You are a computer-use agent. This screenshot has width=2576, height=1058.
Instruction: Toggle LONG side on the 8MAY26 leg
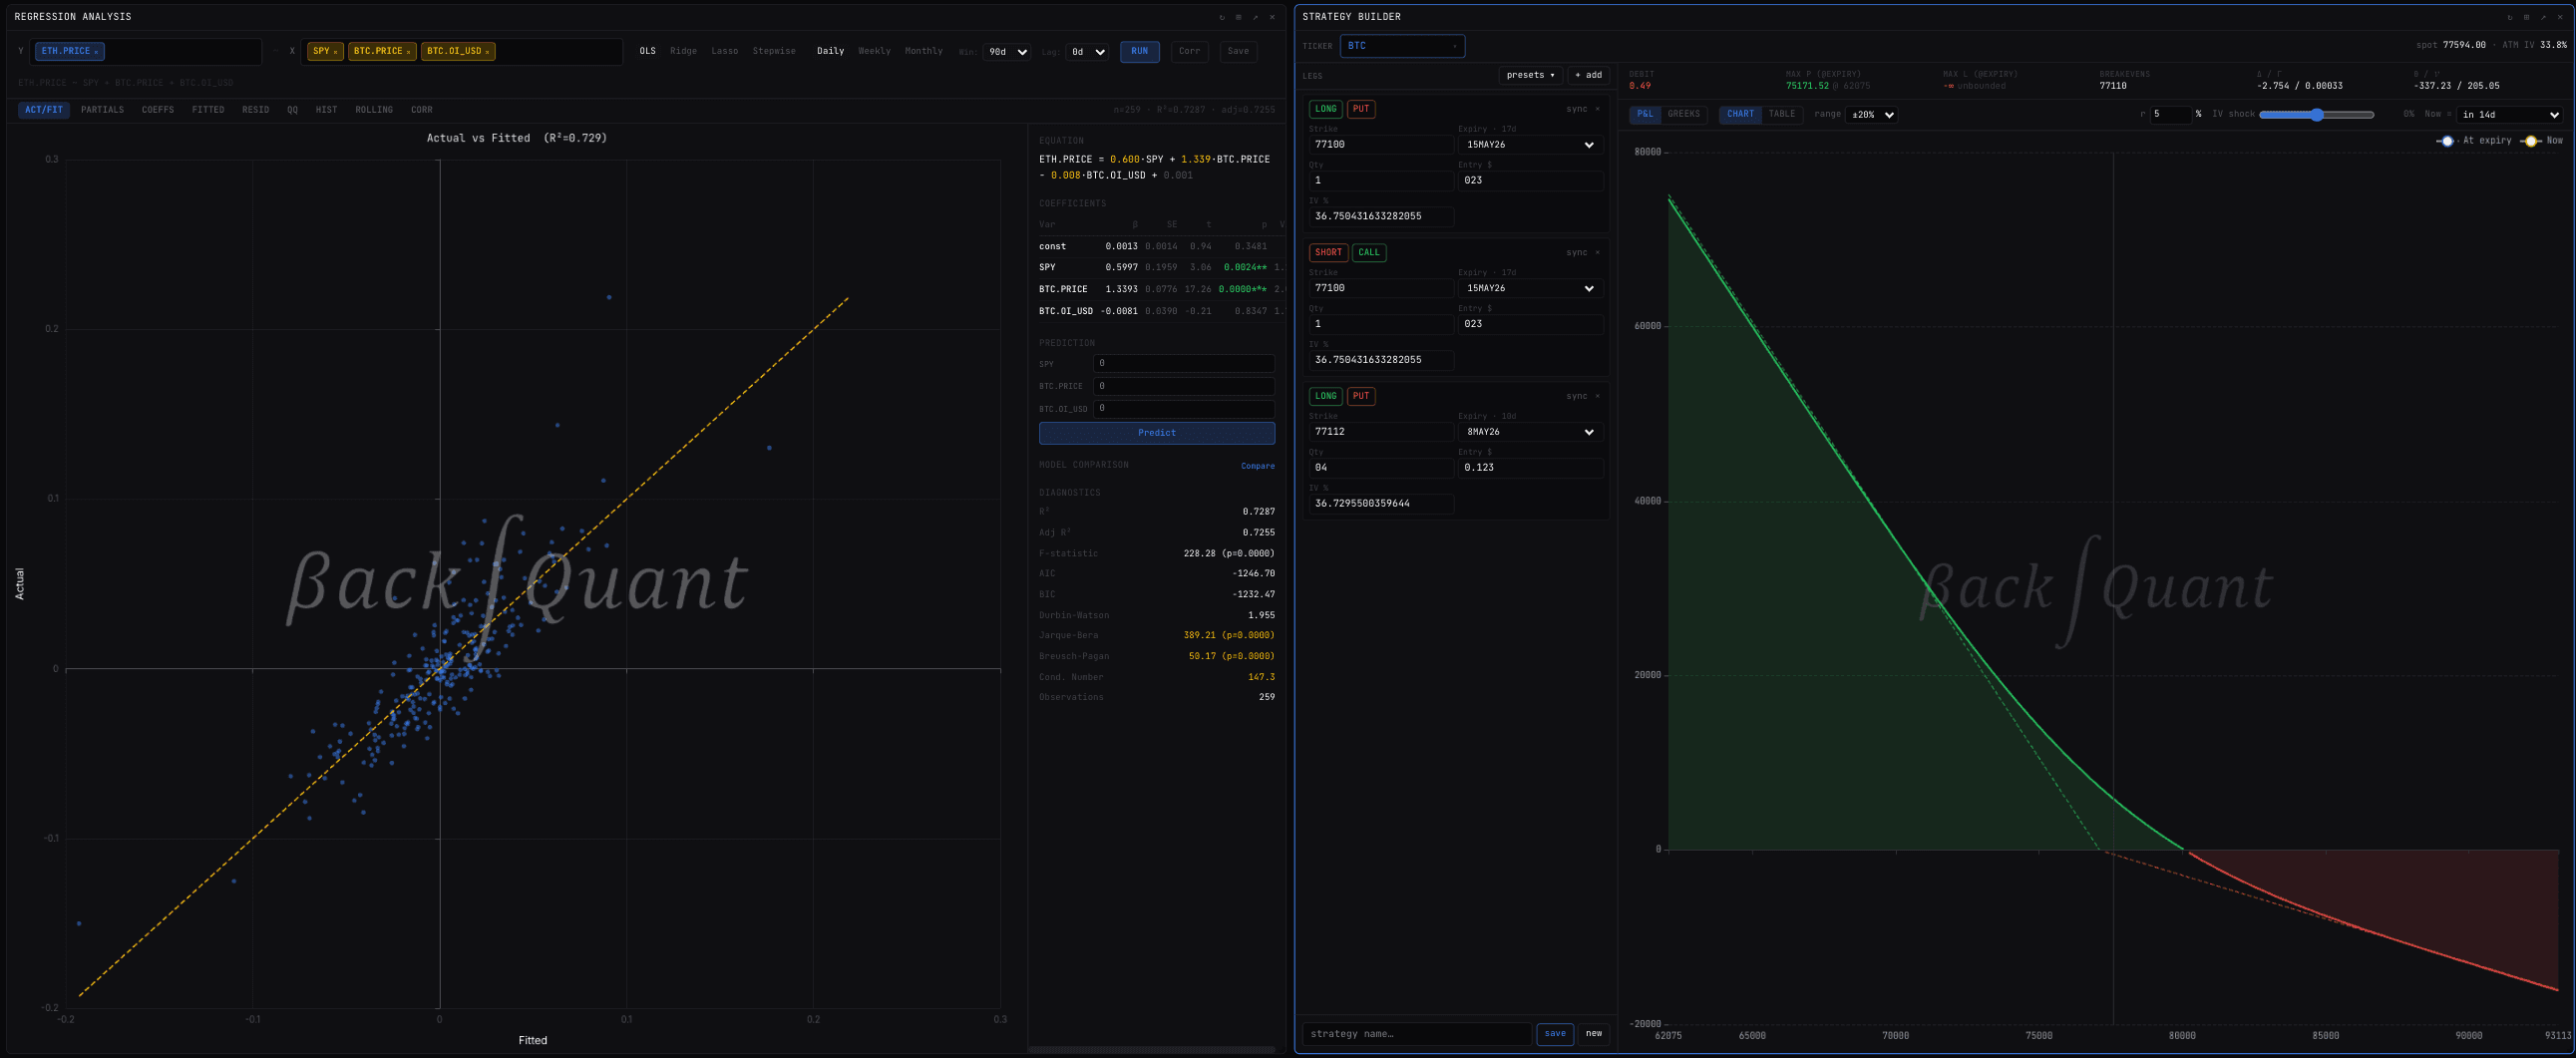coord(1325,397)
